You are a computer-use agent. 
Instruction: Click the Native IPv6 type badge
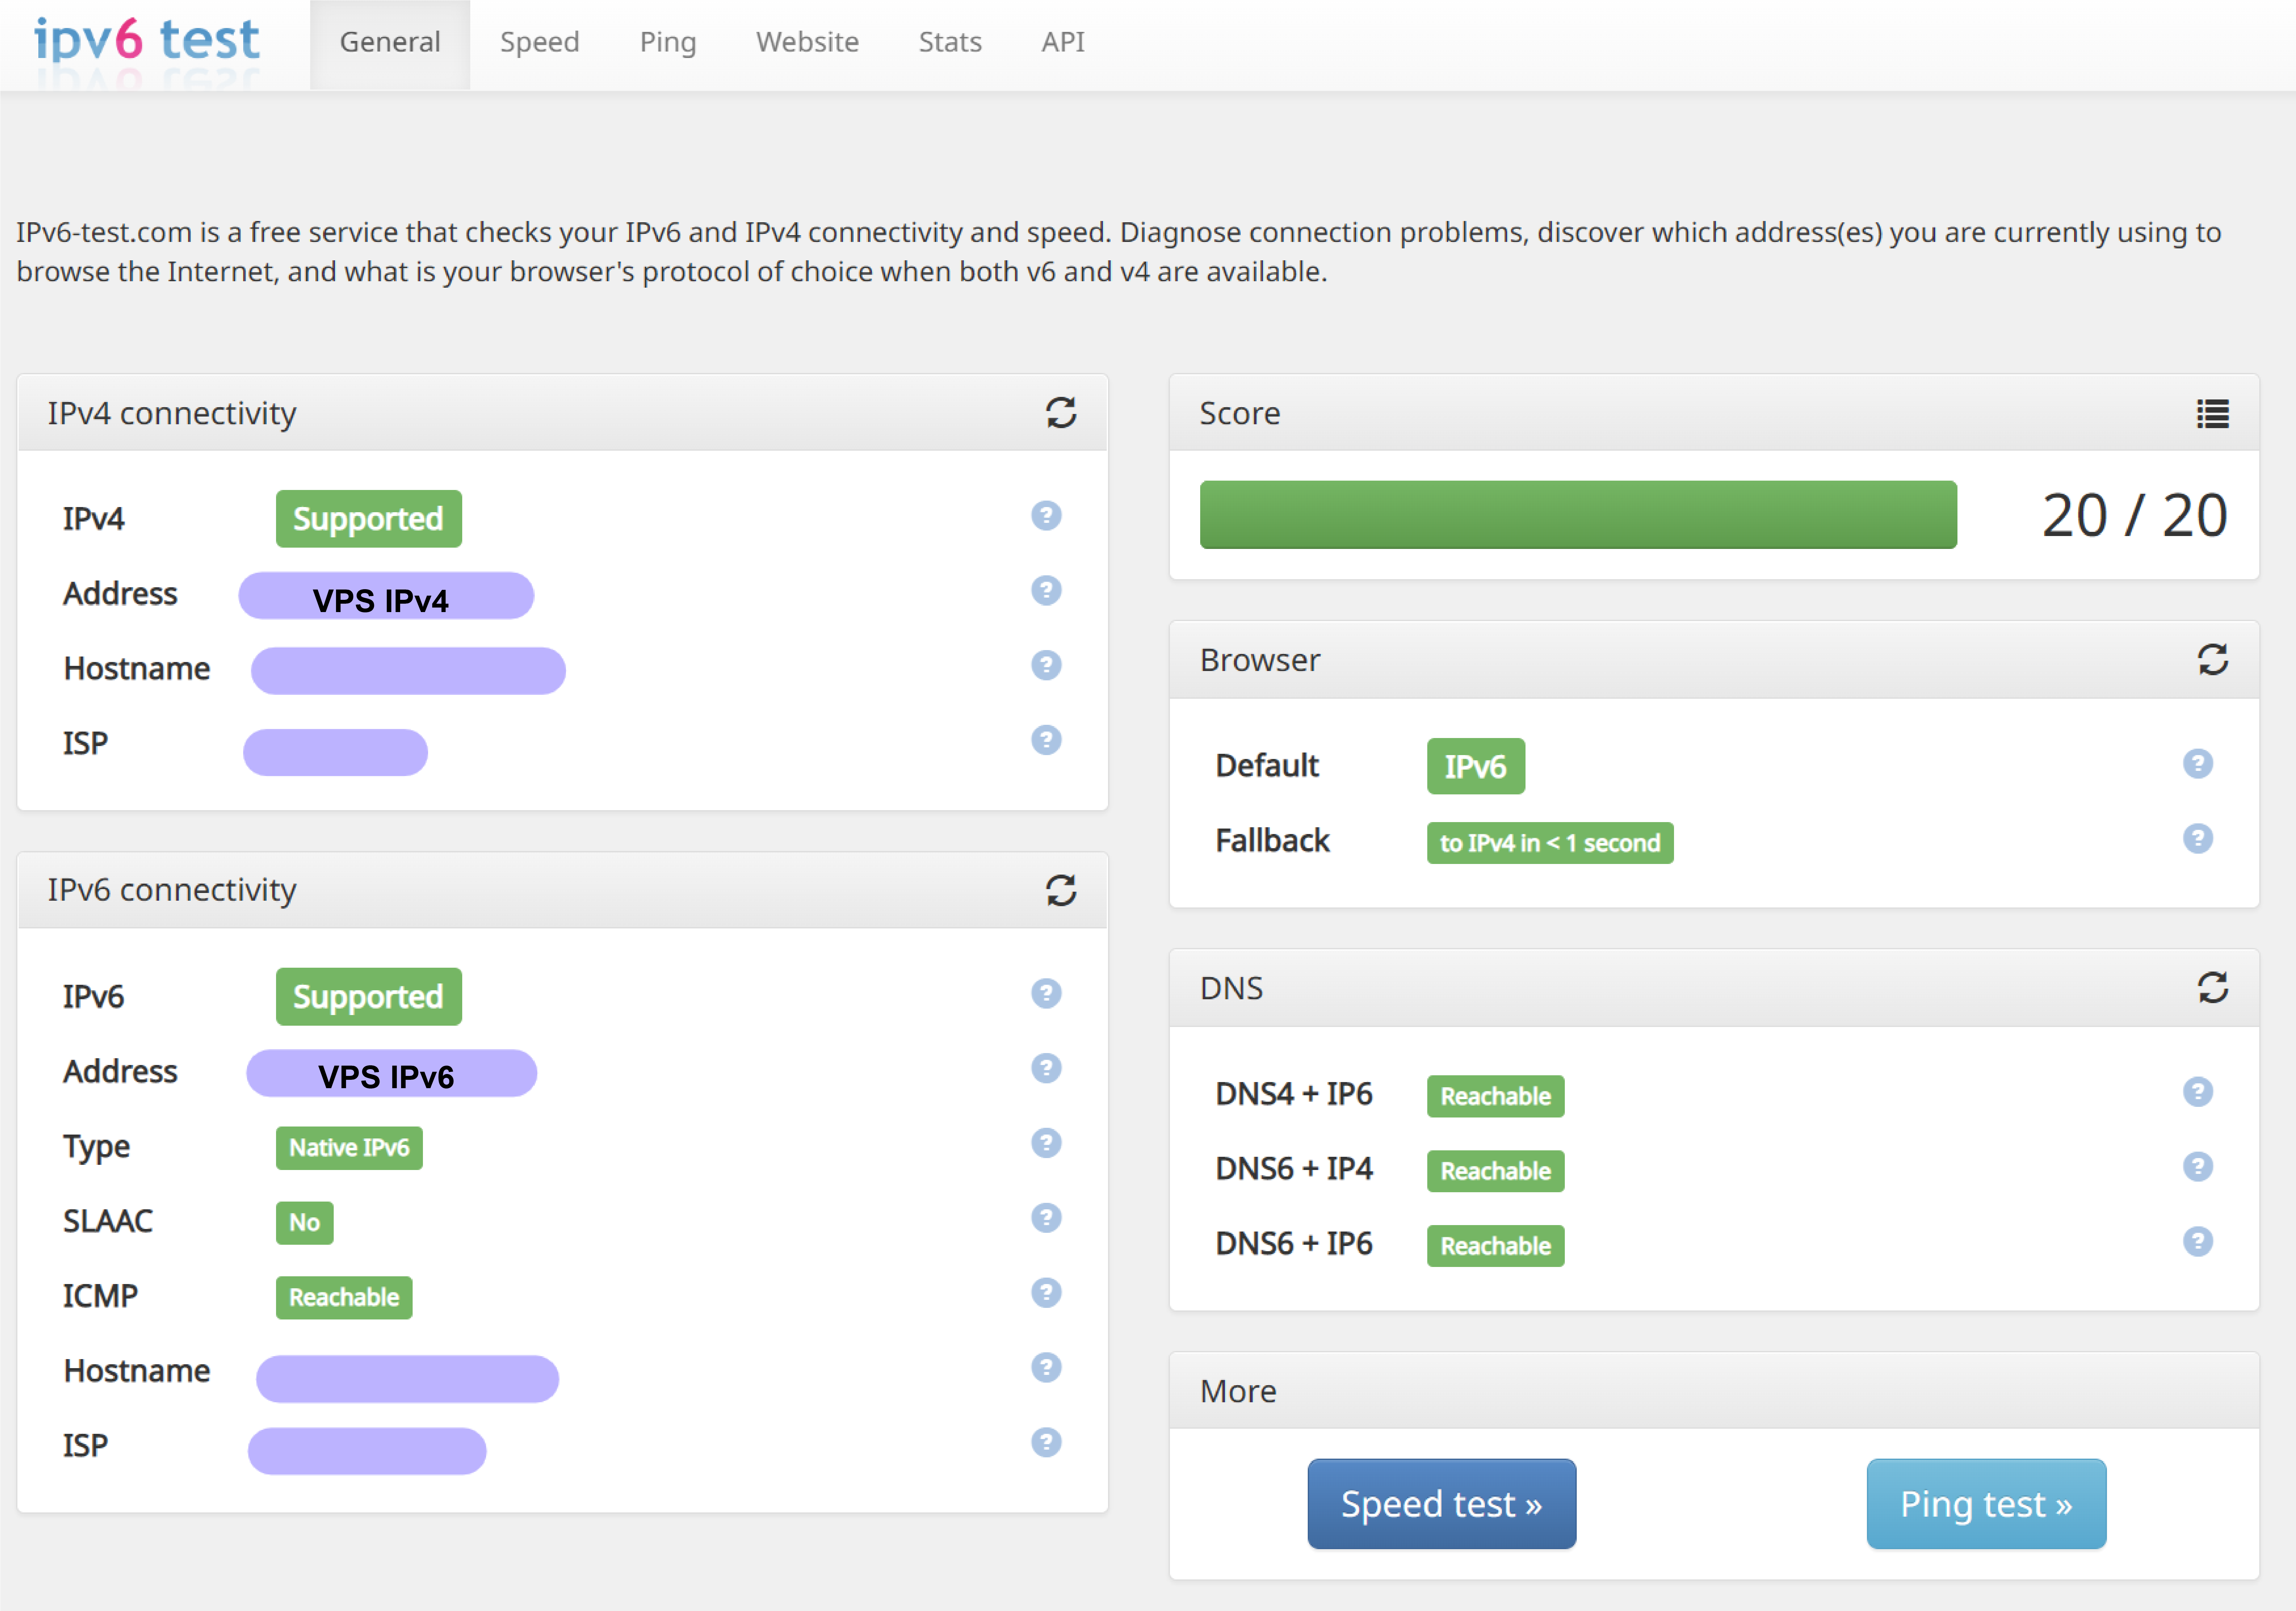[x=349, y=1148]
